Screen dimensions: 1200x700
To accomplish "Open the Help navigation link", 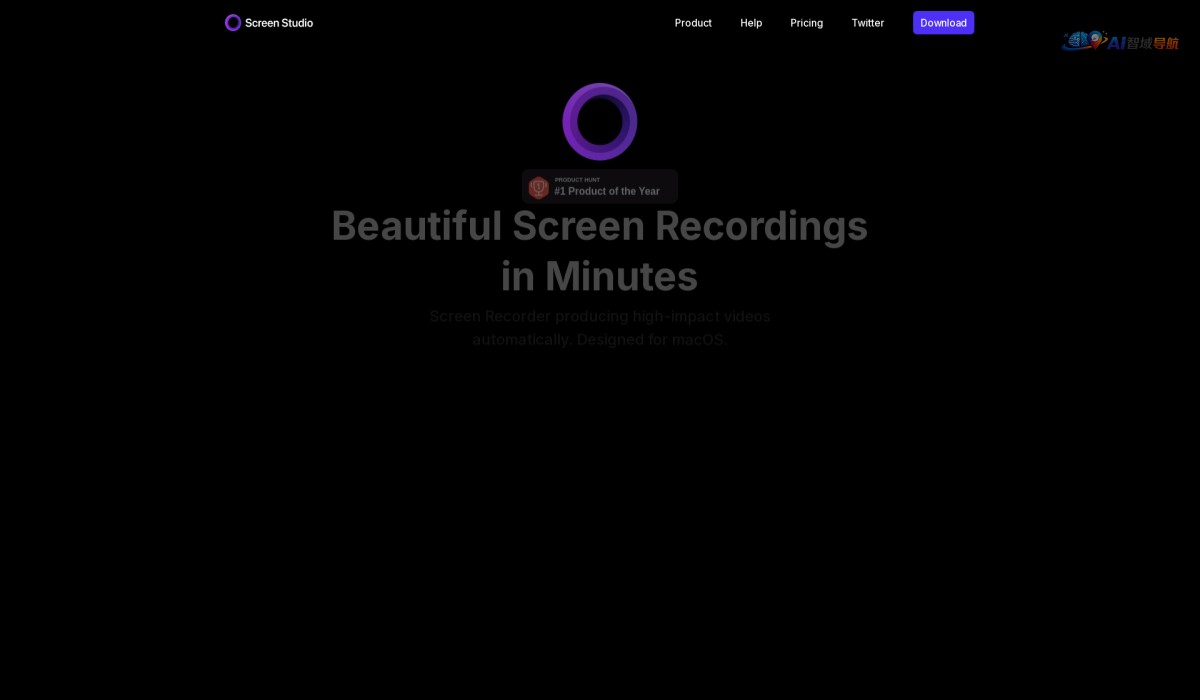I will (x=751, y=23).
